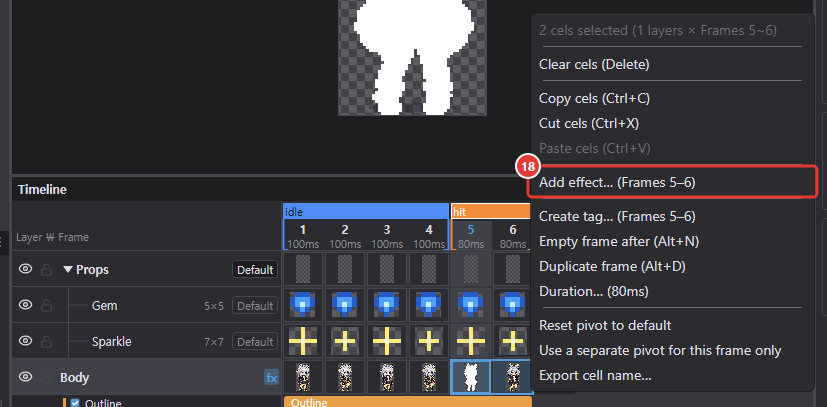Uncheck the Outline effect checkbox
This screenshot has height=407, width=827.
click(75, 403)
